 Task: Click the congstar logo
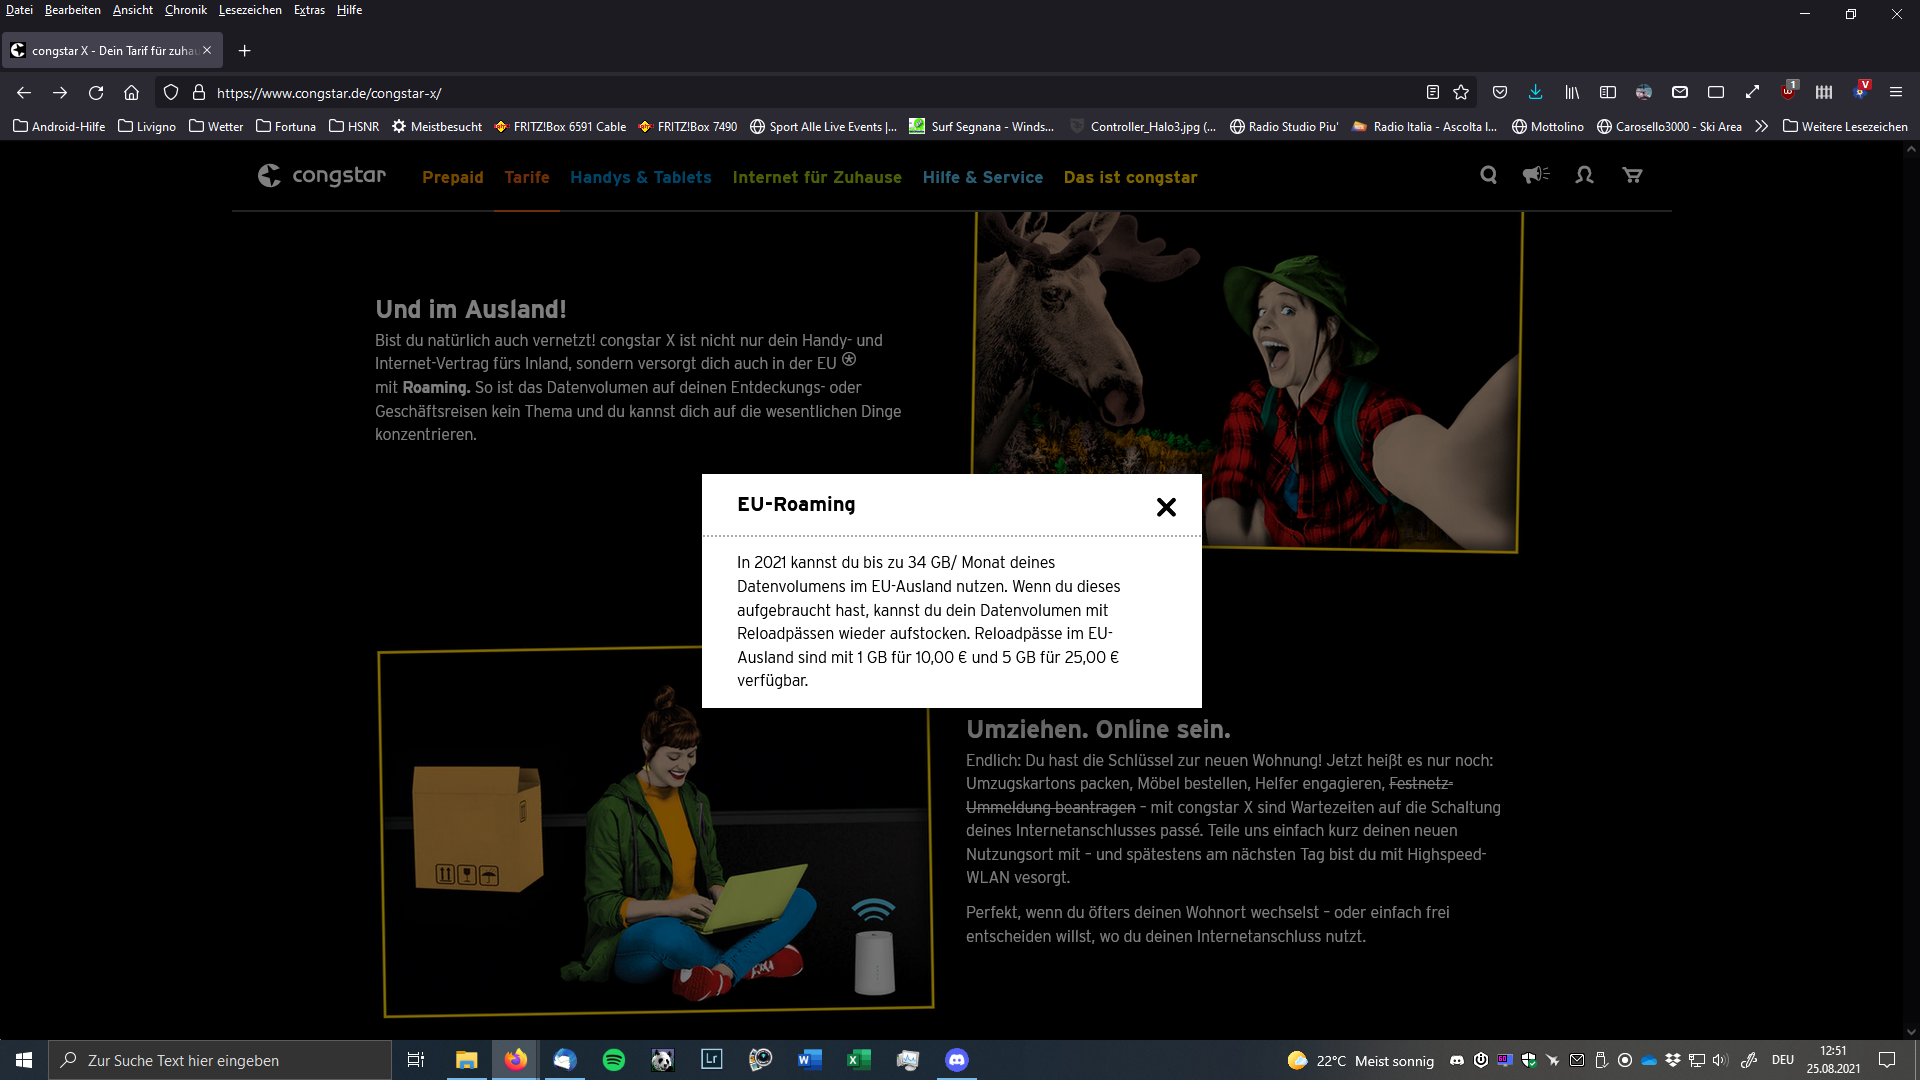(321, 175)
